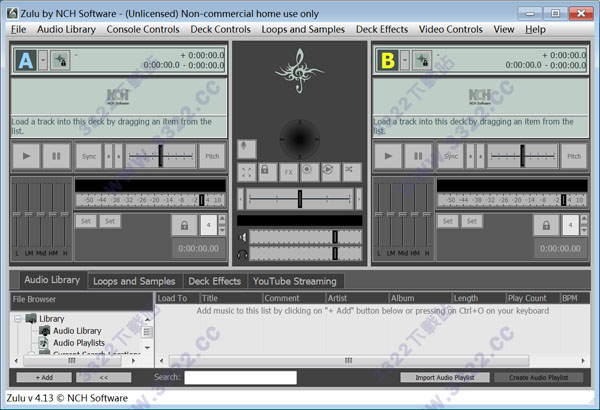Open the Help menu
This screenshot has width=600, height=410.
click(x=535, y=29)
